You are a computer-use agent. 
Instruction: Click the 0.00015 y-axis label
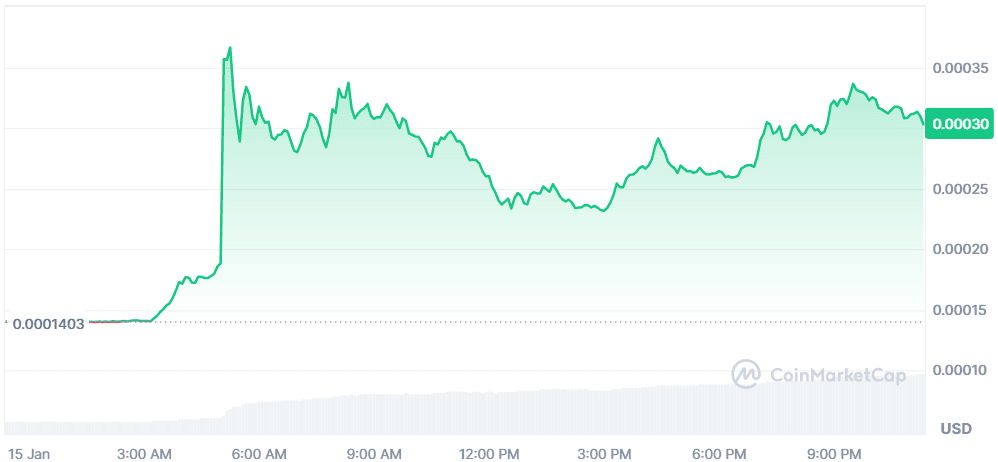960,310
